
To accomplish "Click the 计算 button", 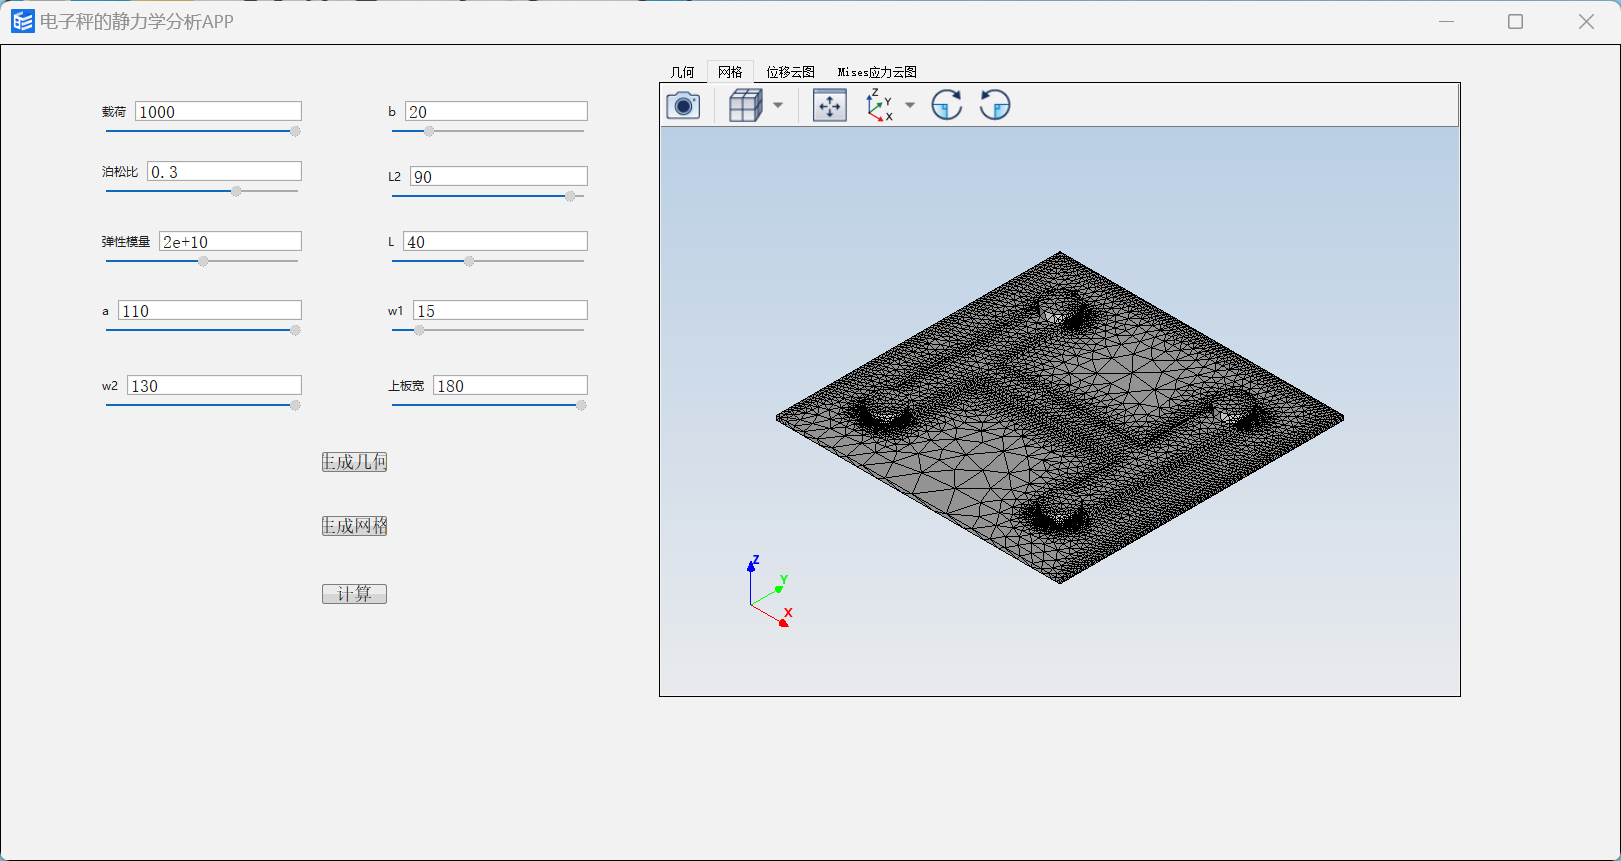I will pos(354,594).
